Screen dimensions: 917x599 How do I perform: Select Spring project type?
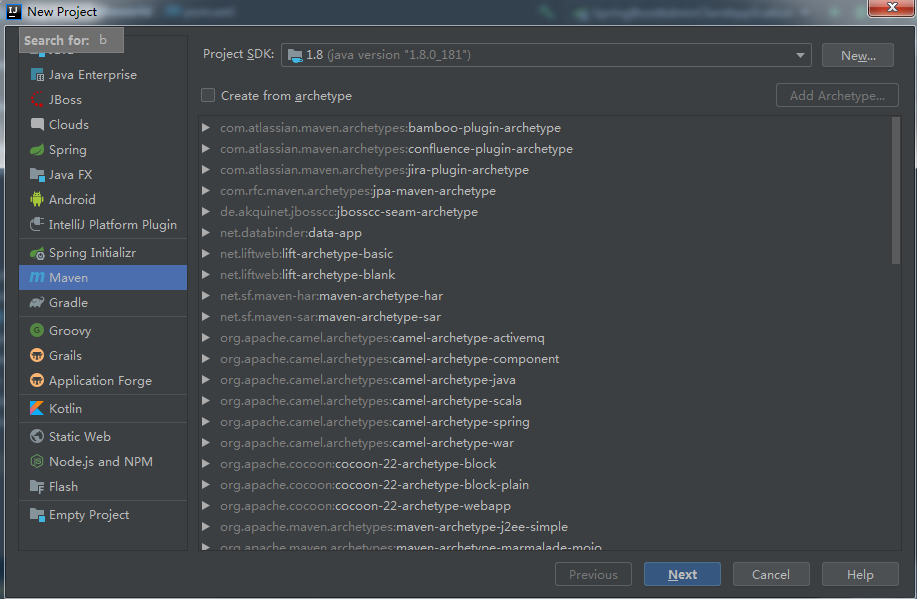point(103,150)
